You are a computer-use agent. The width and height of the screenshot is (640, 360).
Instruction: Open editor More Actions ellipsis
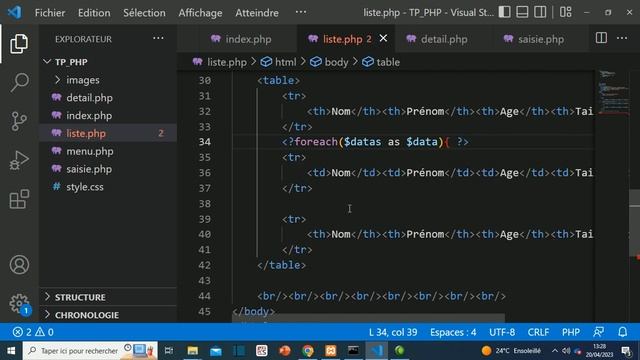(622, 38)
